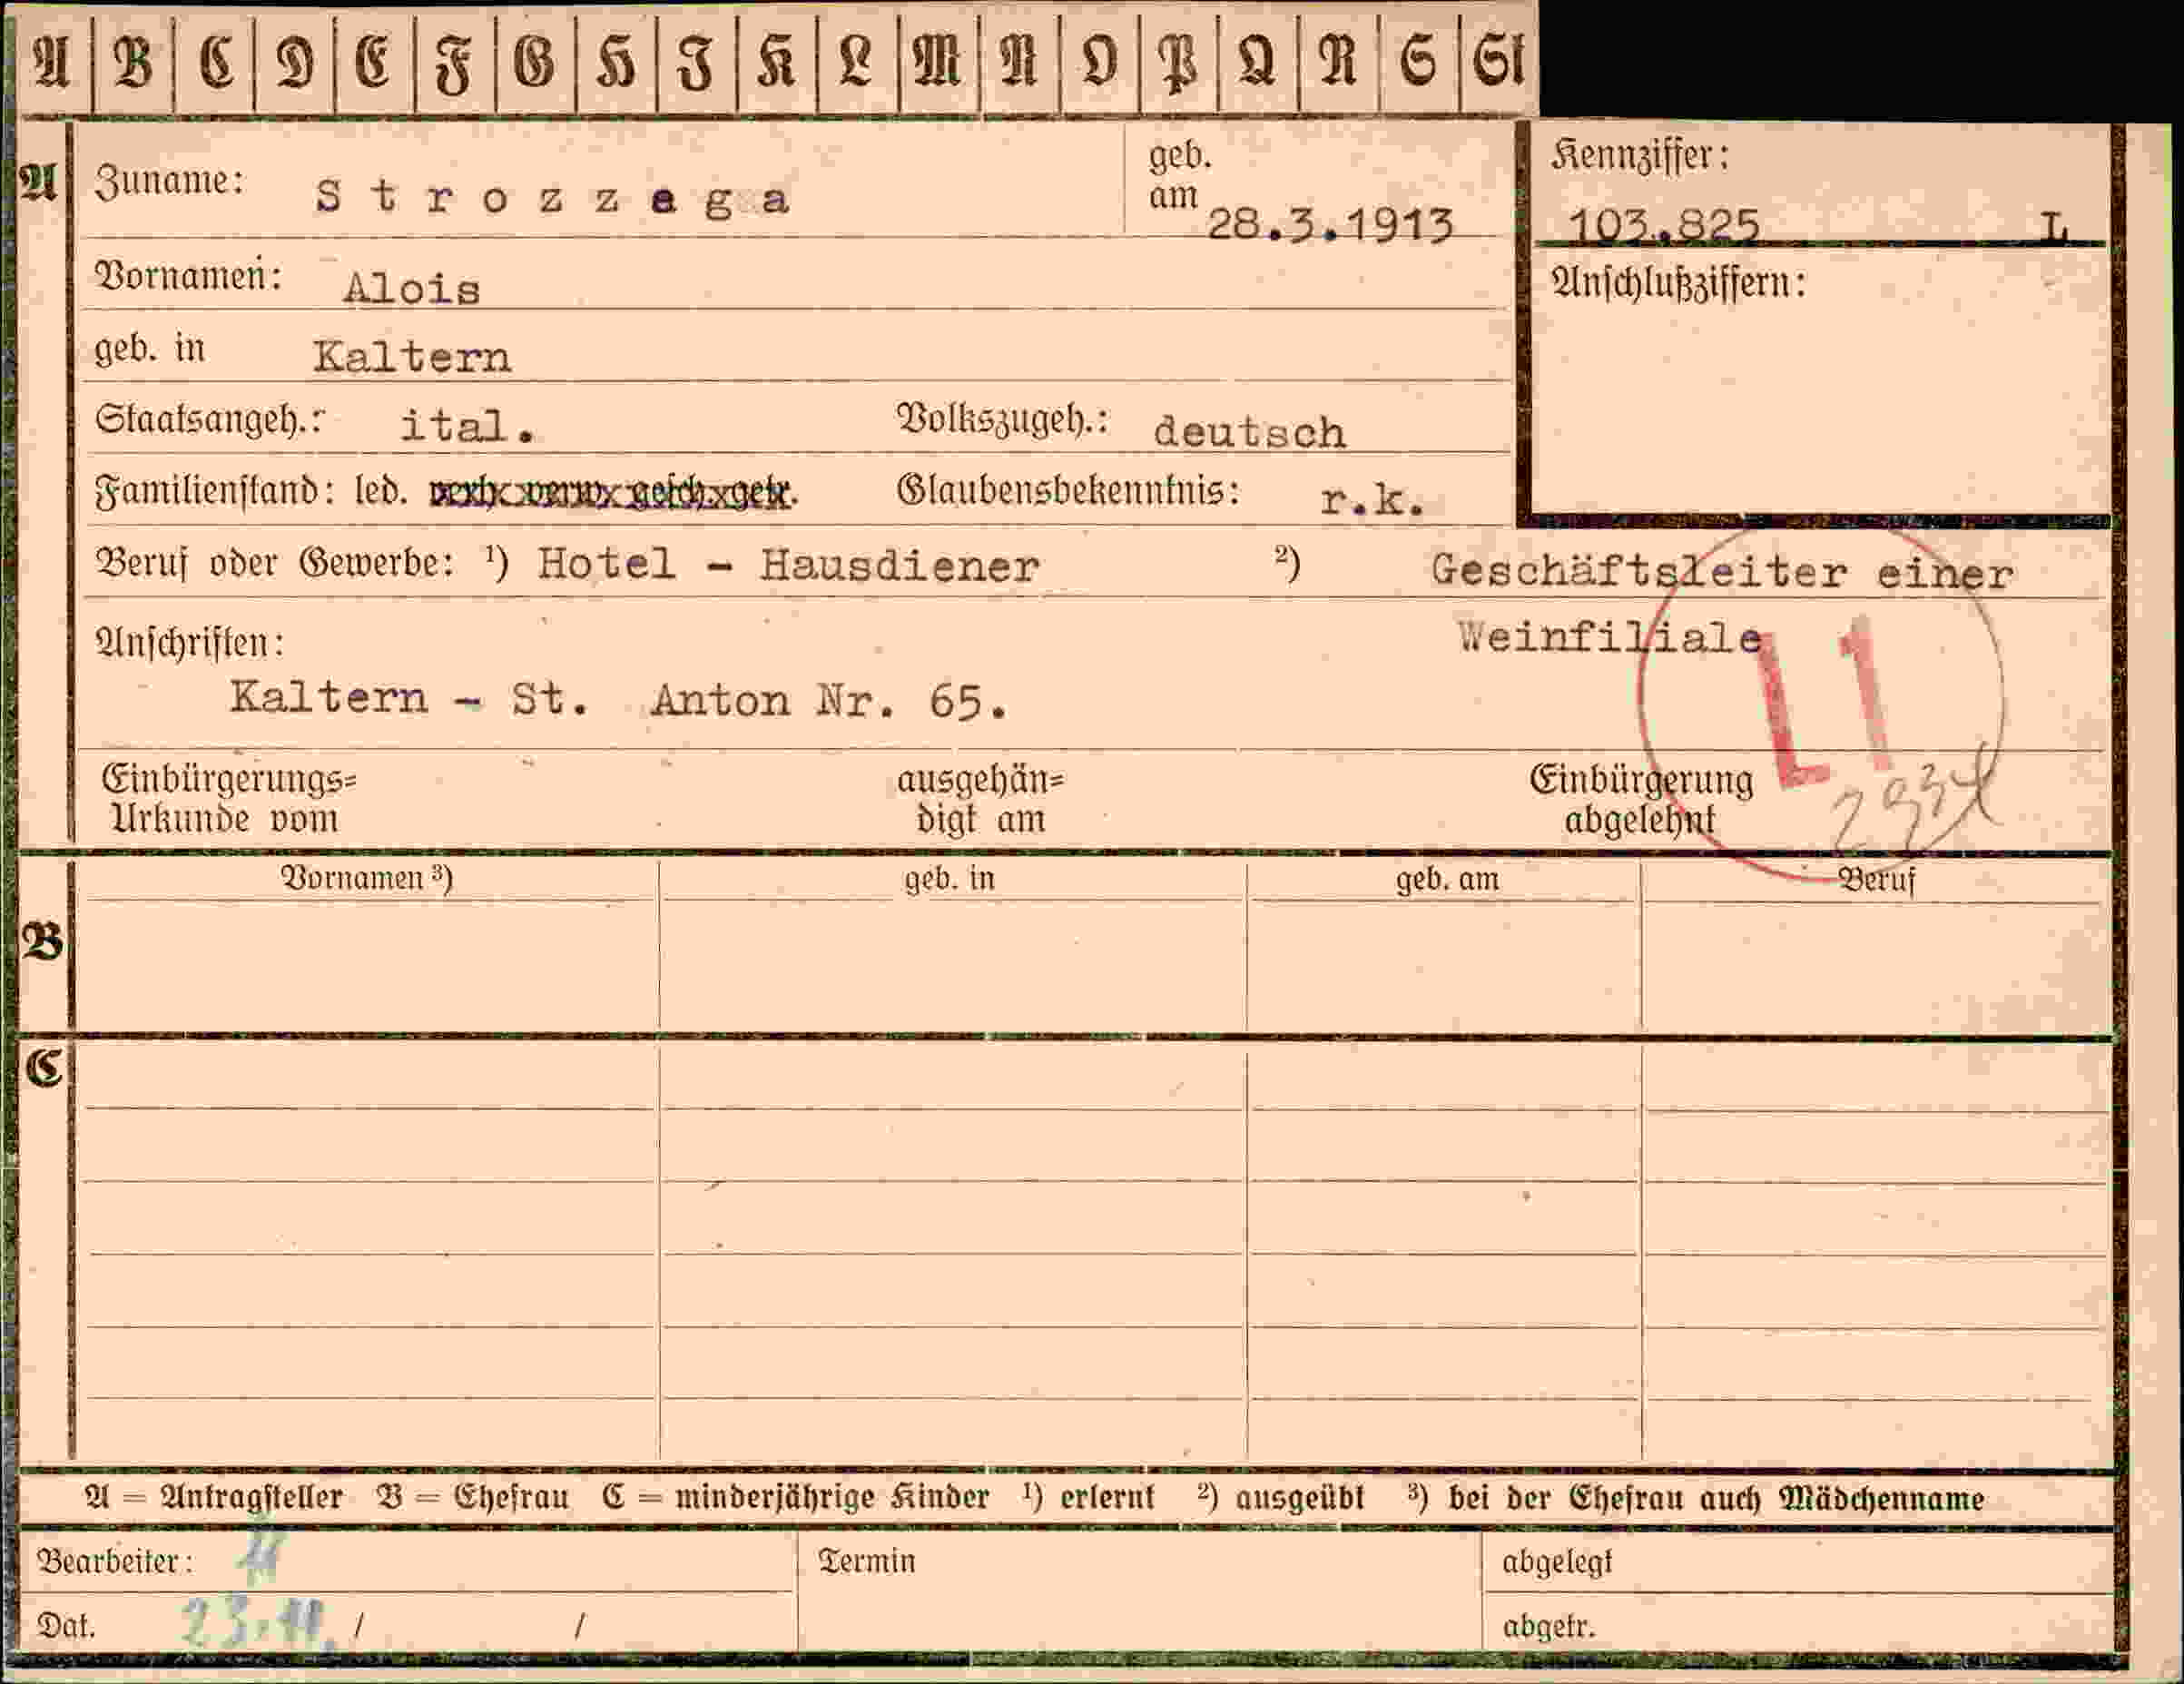
Task: Click the 'Anschlußziffern:' label
Action: click(x=1679, y=284)
